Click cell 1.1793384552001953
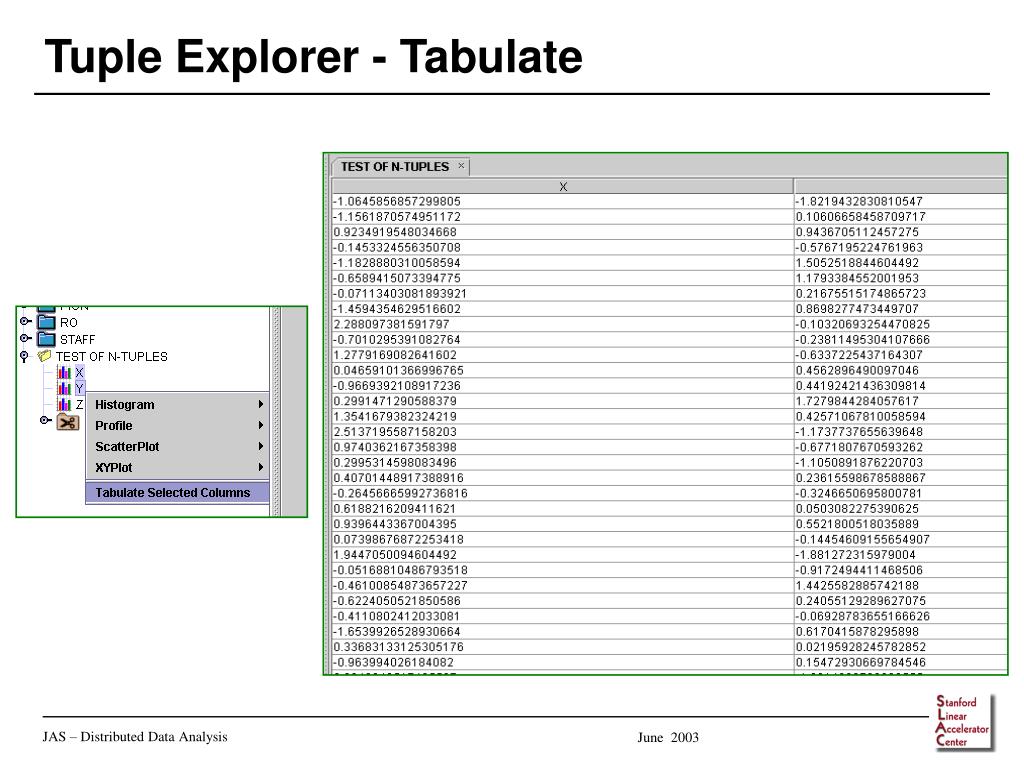This screenshot has width=1024, height=768. tap(901, 278)
